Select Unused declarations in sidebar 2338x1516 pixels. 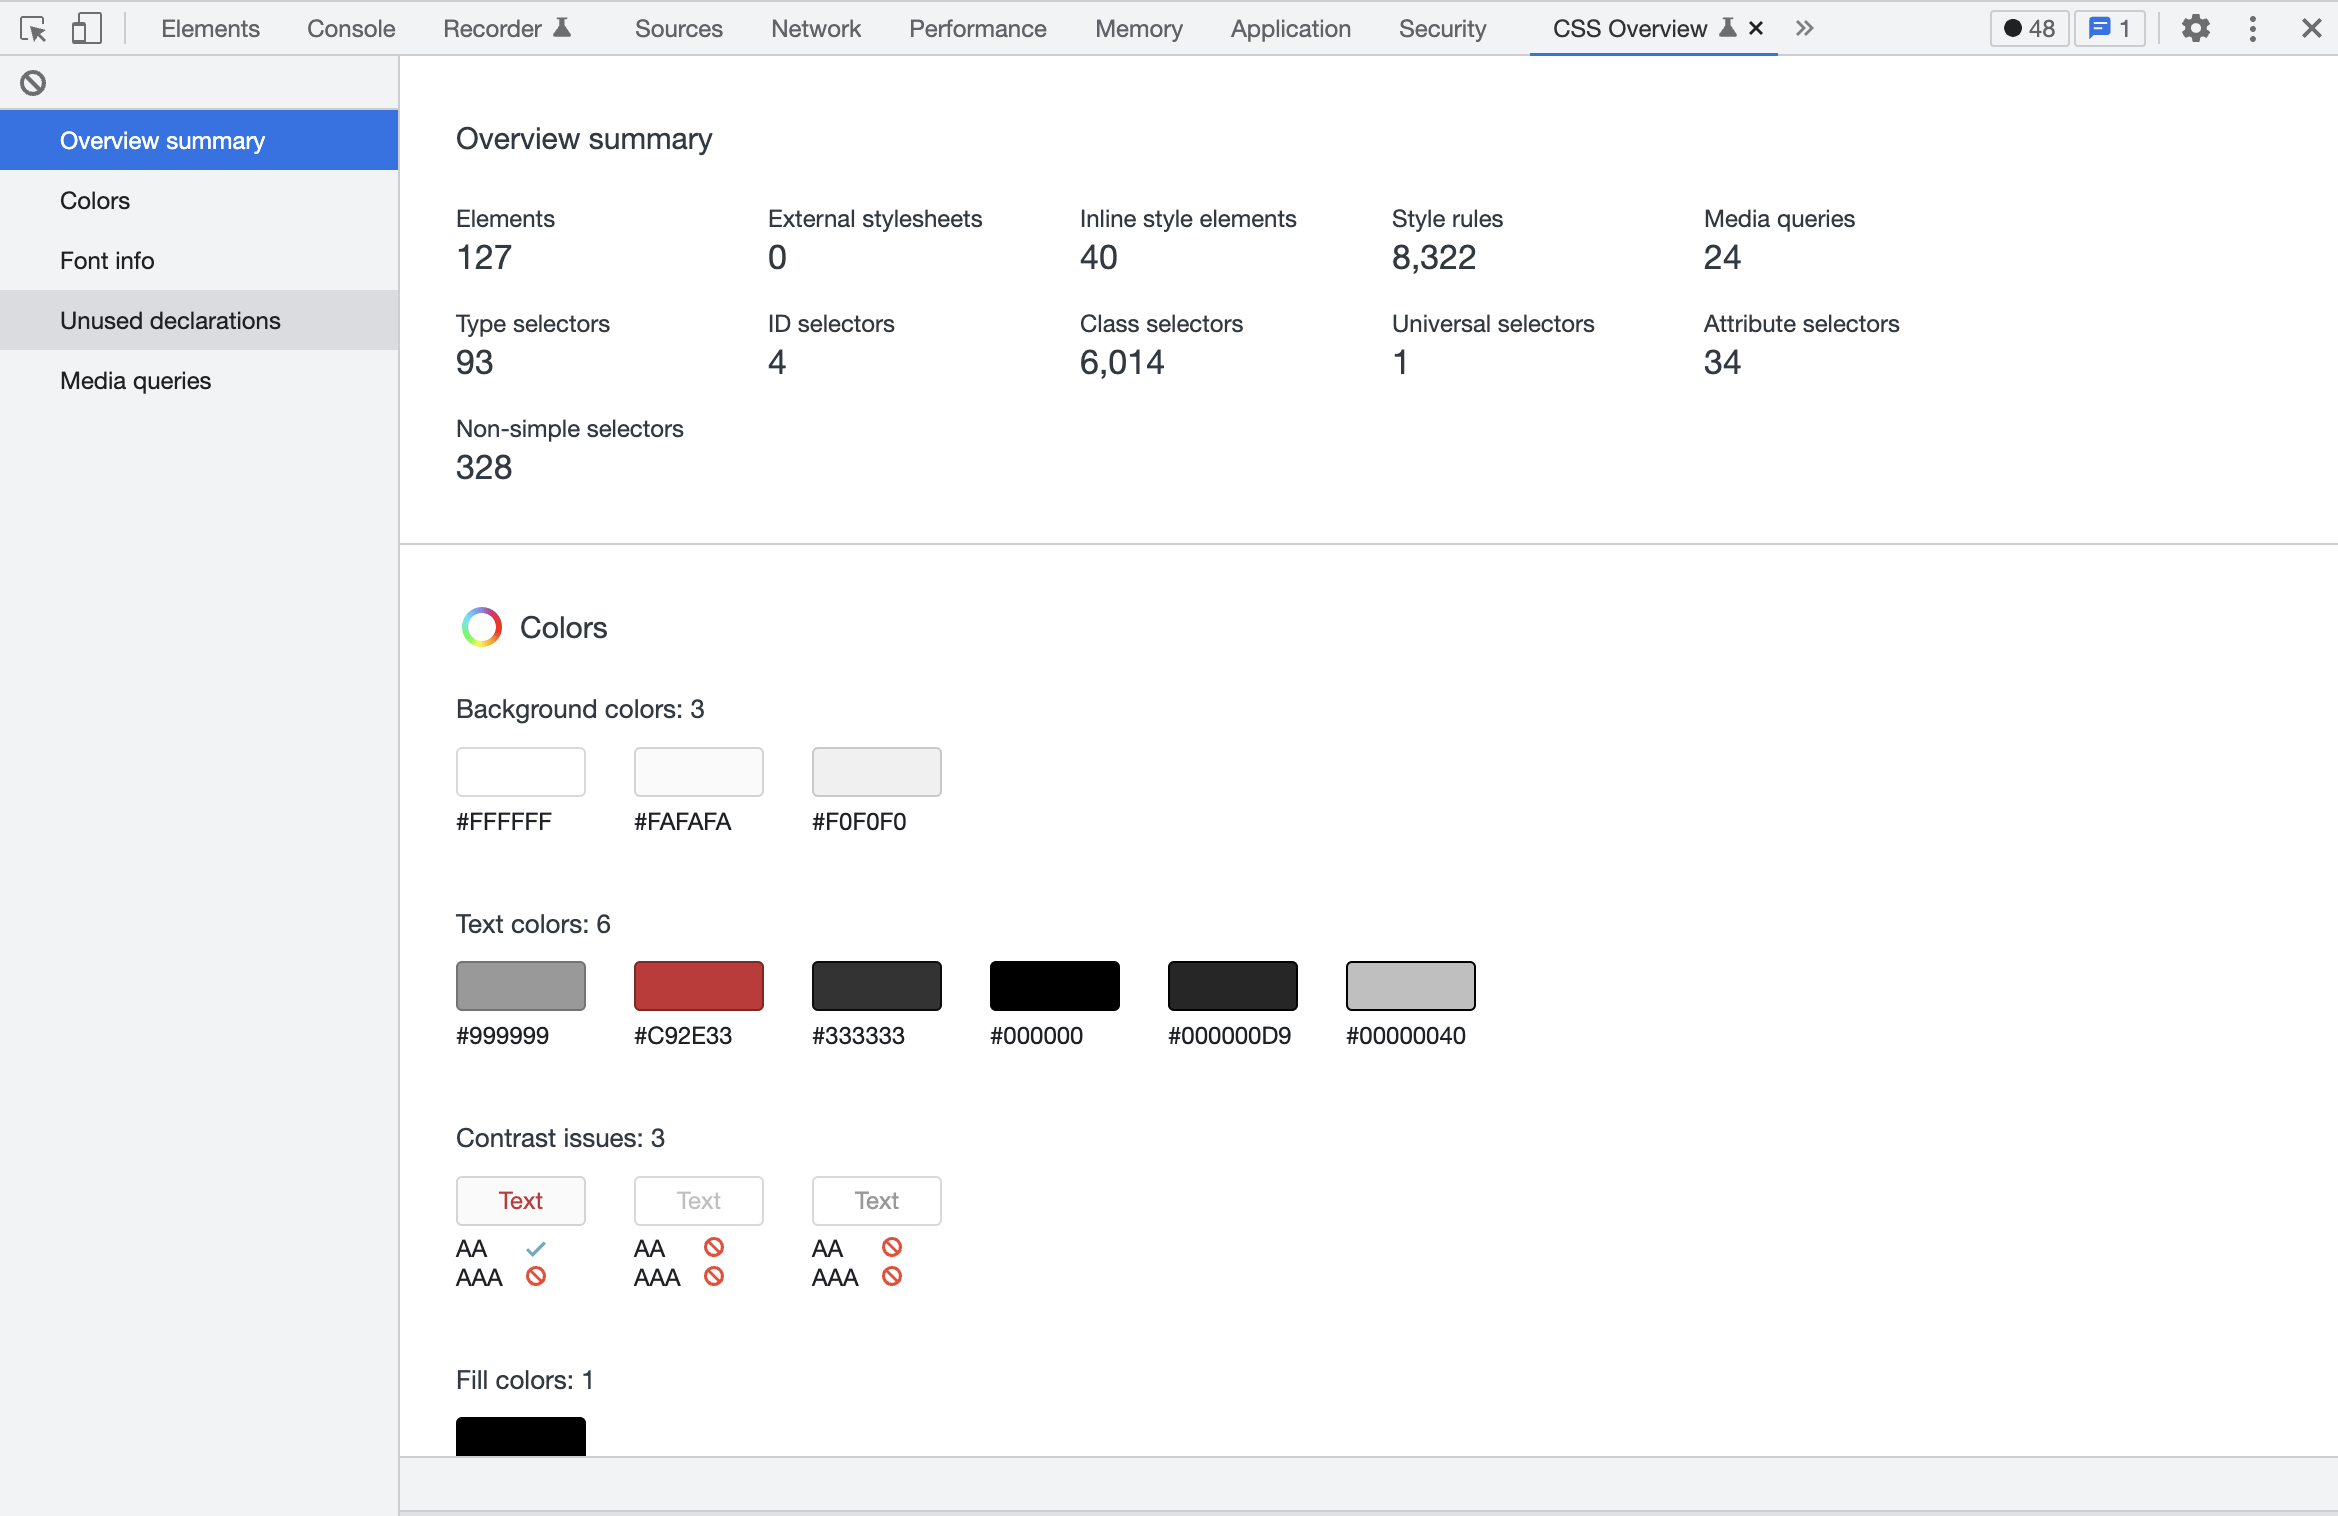[170, 321]
